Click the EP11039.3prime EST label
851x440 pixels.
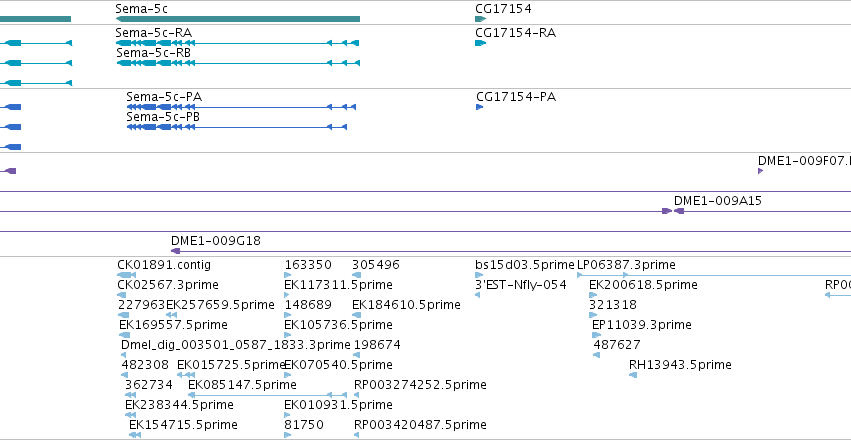pos(642,324)
